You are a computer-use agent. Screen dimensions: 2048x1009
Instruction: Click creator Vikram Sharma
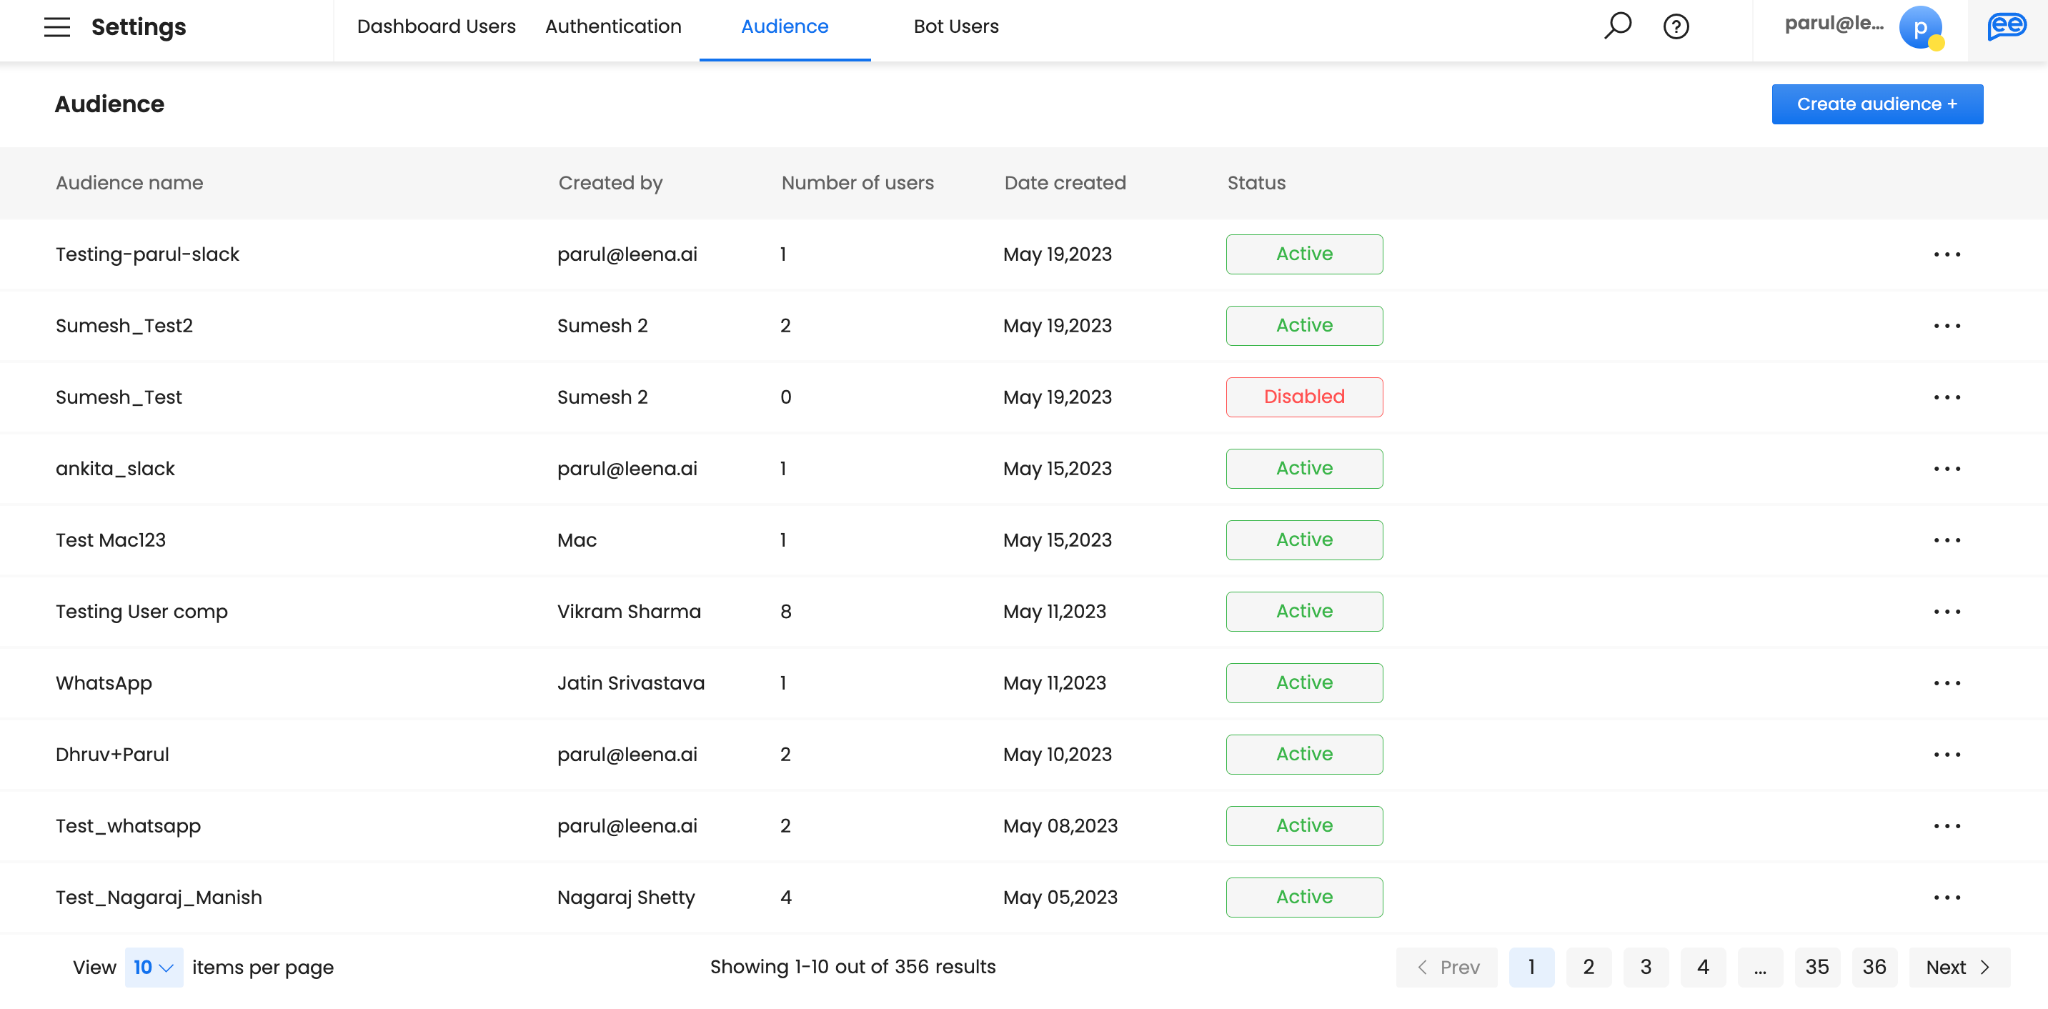click(x=629, y=612)
